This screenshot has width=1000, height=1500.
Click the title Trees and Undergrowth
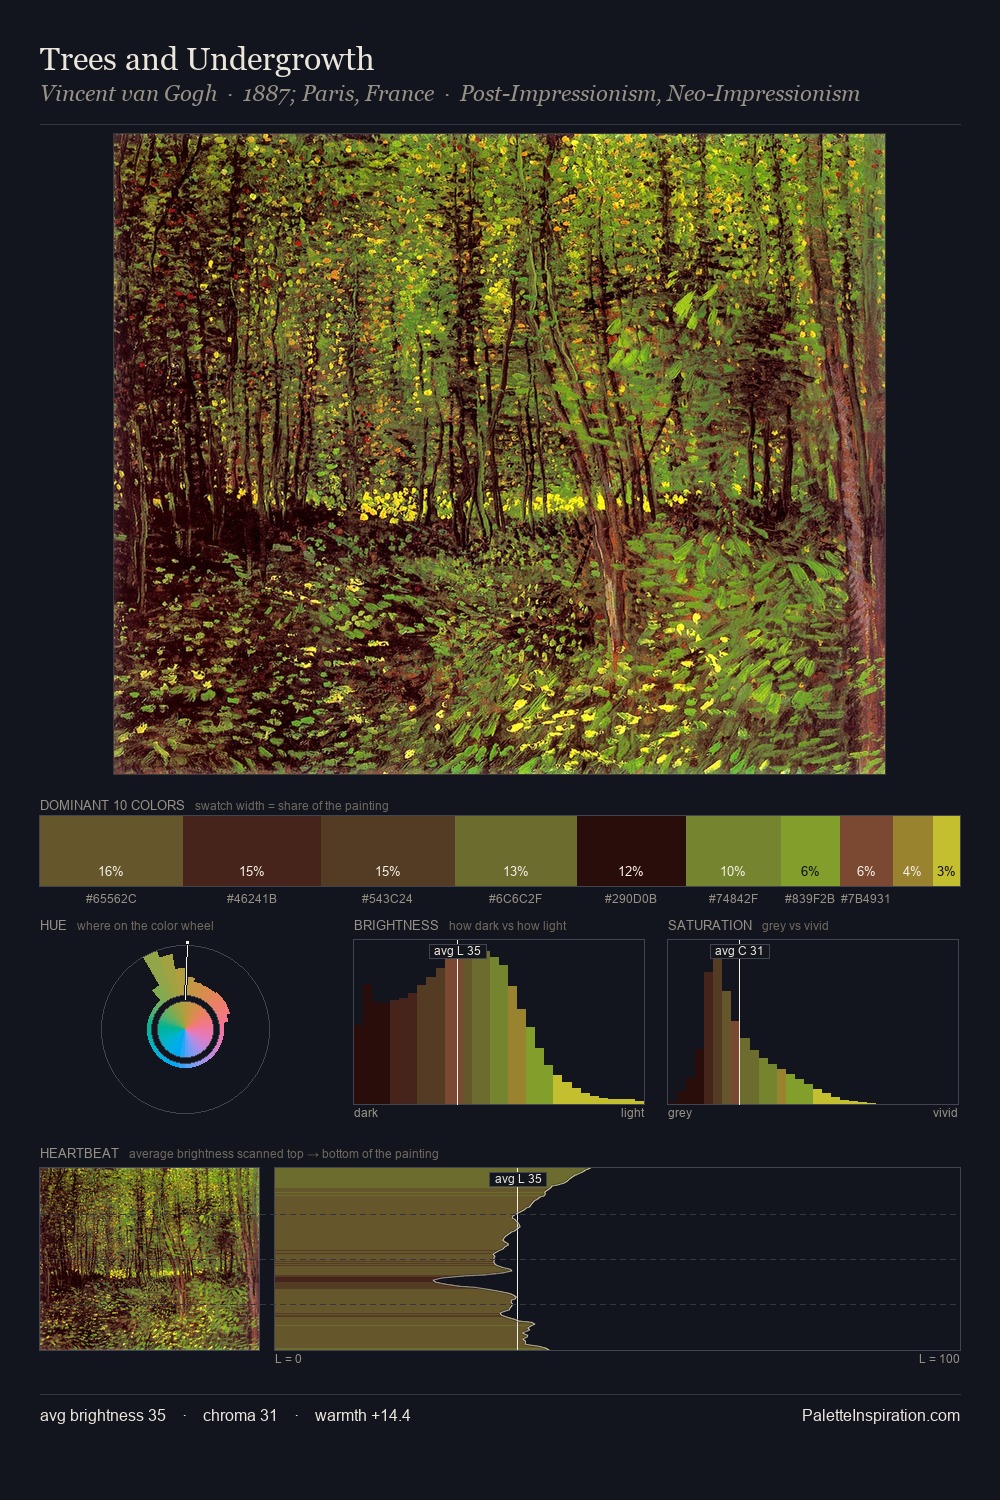pos(207,60)
